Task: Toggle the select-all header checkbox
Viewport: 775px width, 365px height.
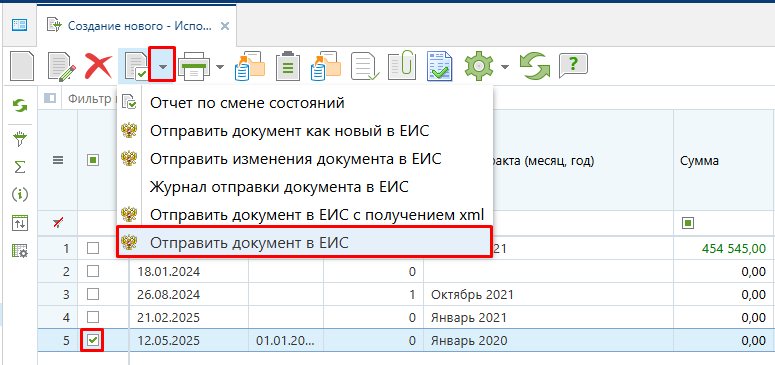Action: [x=92, y=160]
